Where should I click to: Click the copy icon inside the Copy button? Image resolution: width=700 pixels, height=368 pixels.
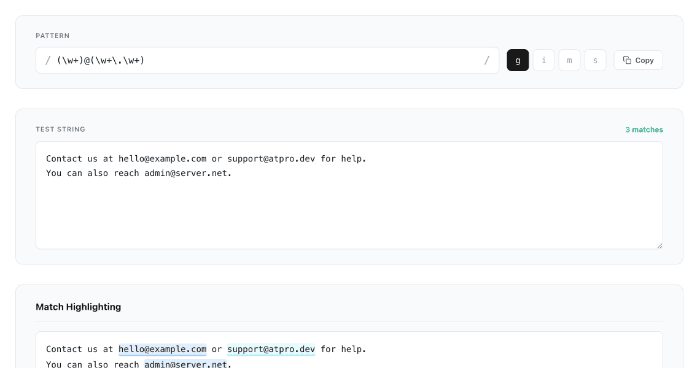(627, 60)
